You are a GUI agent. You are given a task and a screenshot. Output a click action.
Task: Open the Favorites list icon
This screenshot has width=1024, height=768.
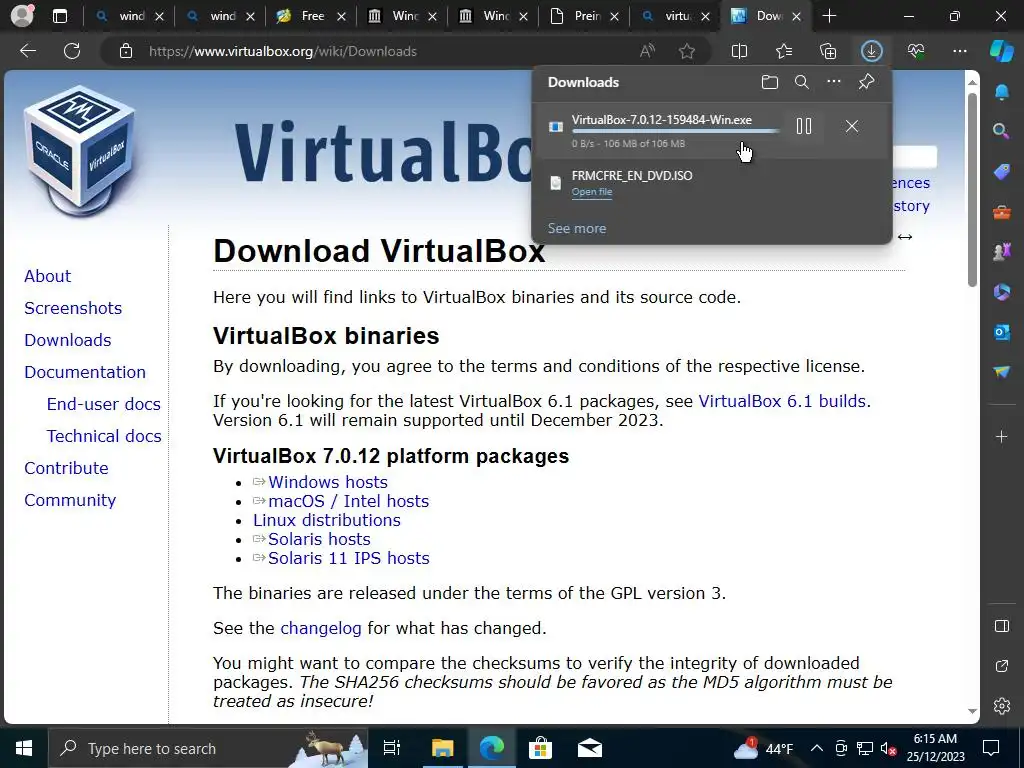[x=784, y=51]
